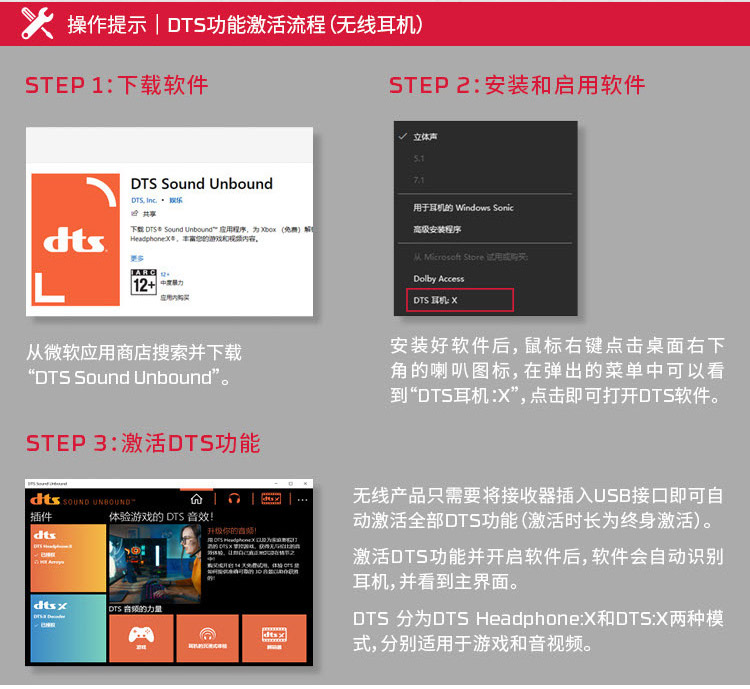Choose 高级安装程序 in the menu

tap(437, 229)
